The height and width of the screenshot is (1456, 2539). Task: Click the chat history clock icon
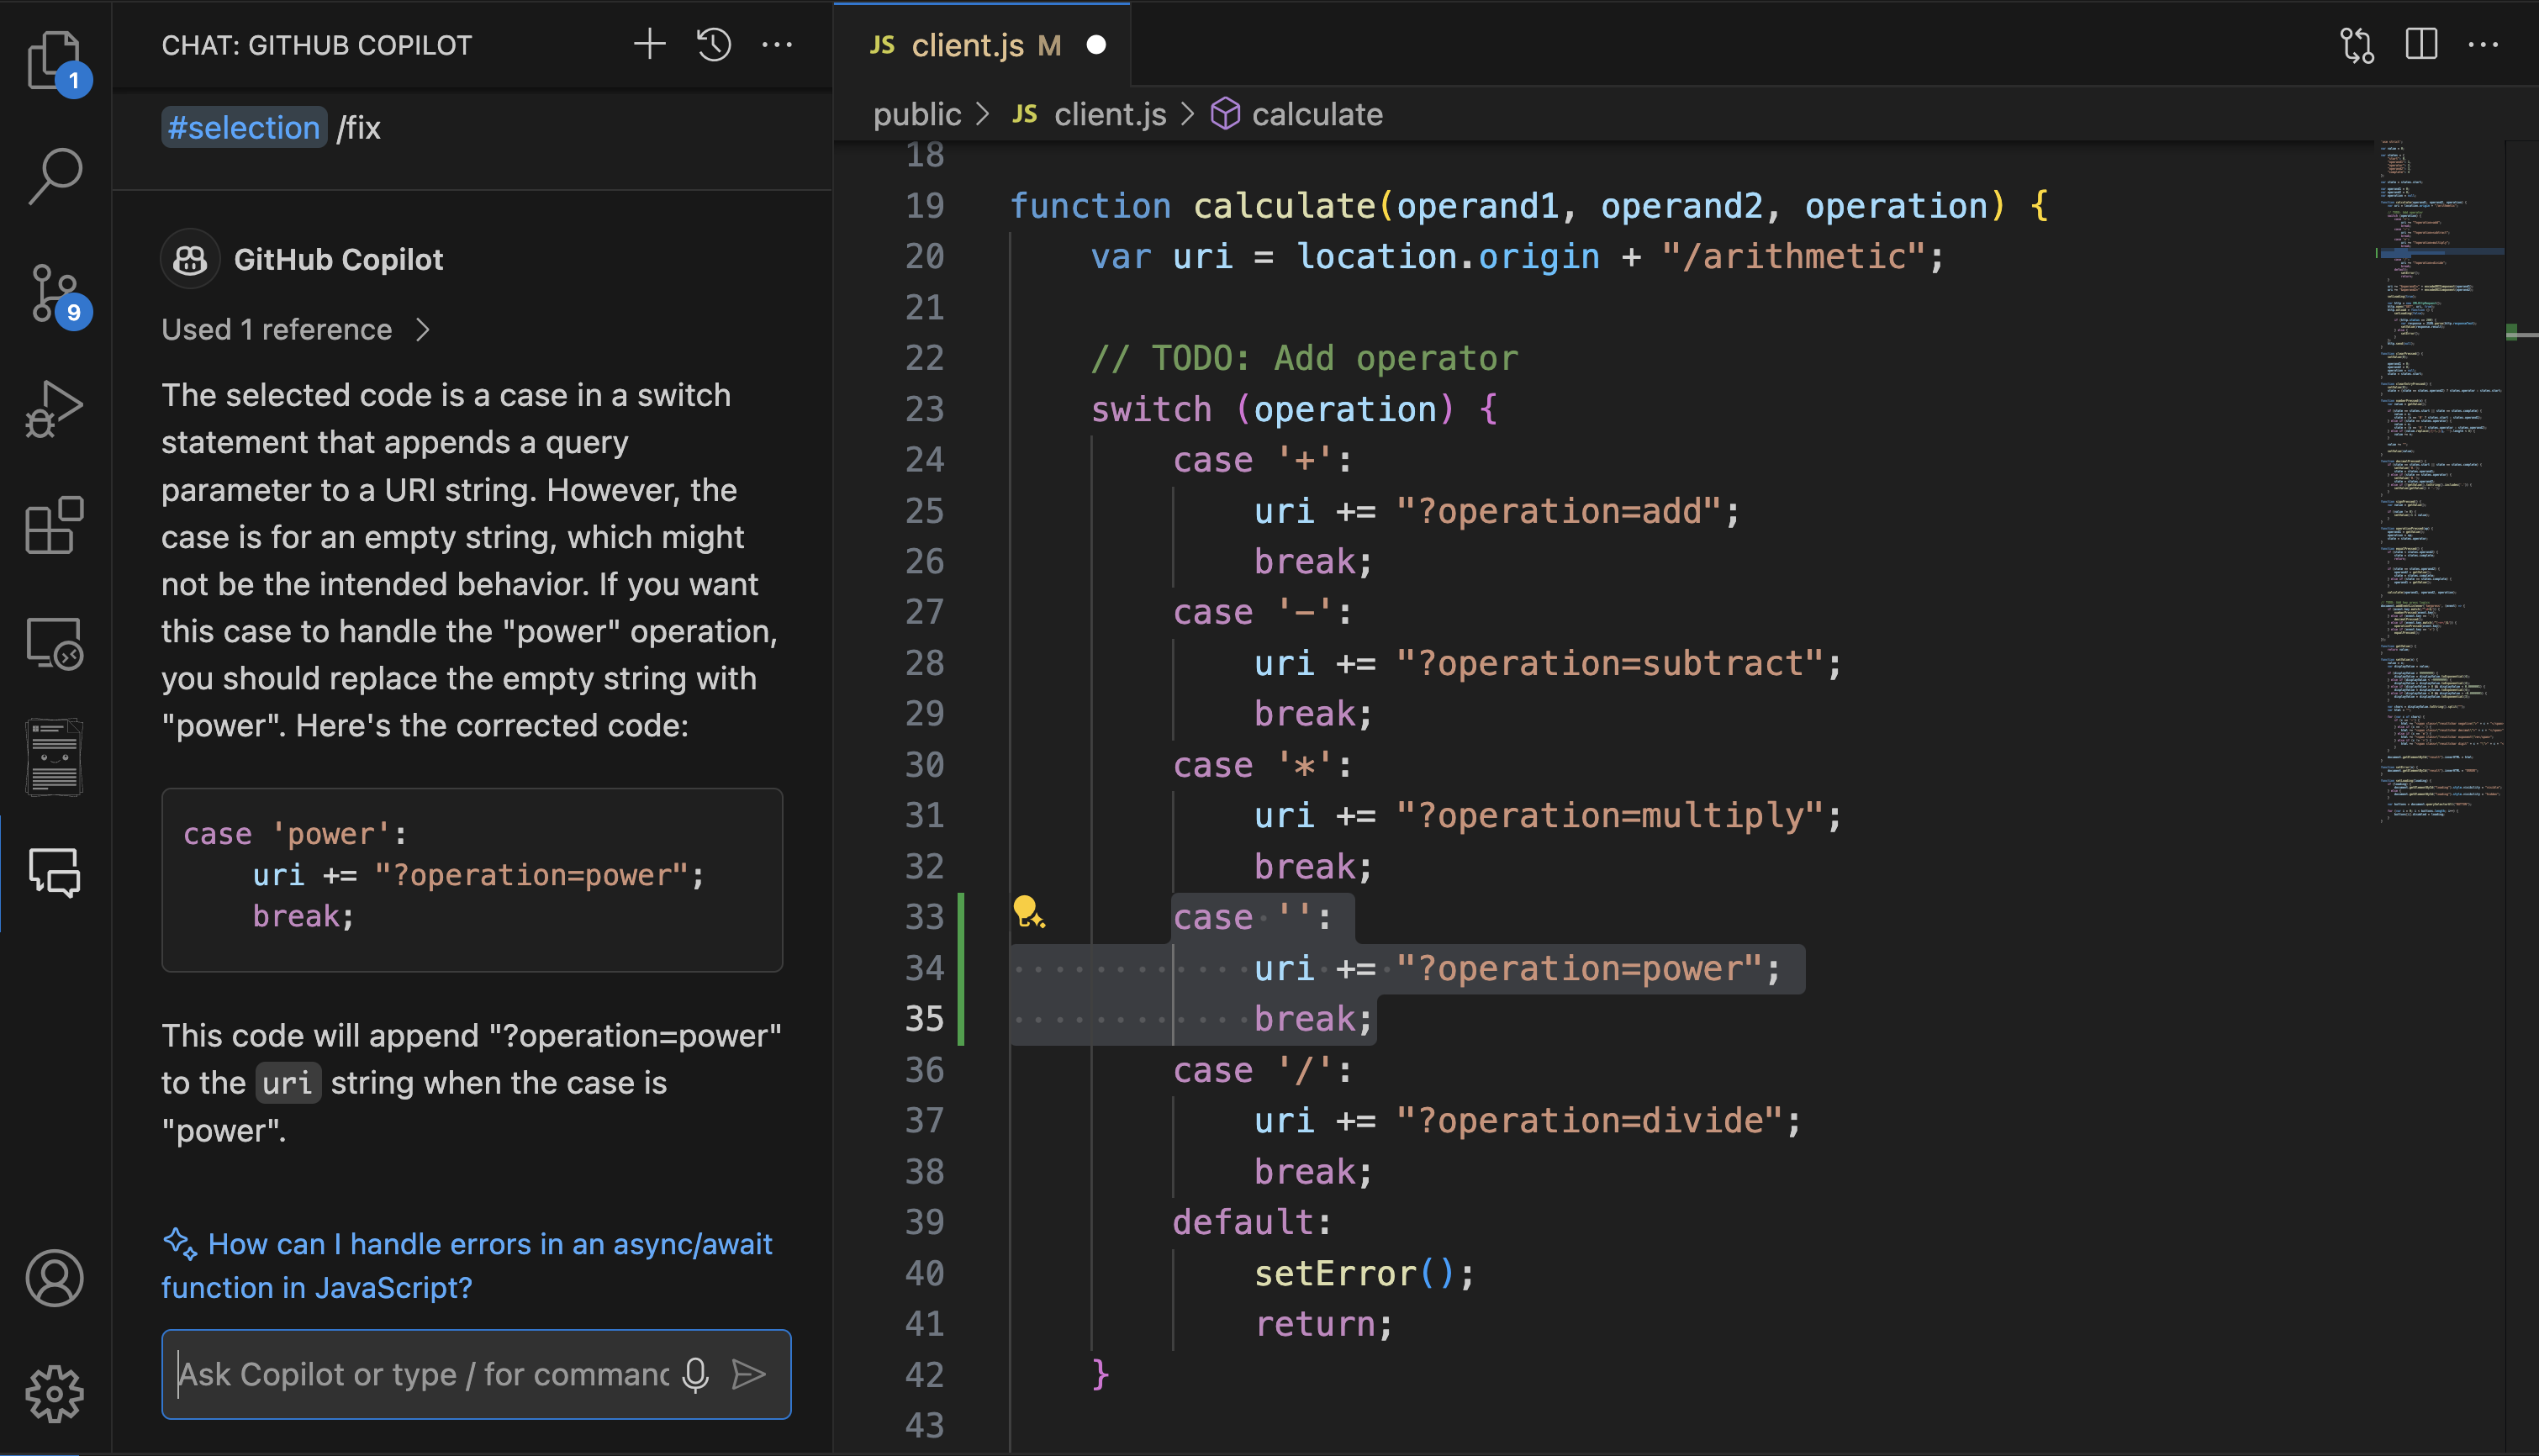tap(713, 45)
